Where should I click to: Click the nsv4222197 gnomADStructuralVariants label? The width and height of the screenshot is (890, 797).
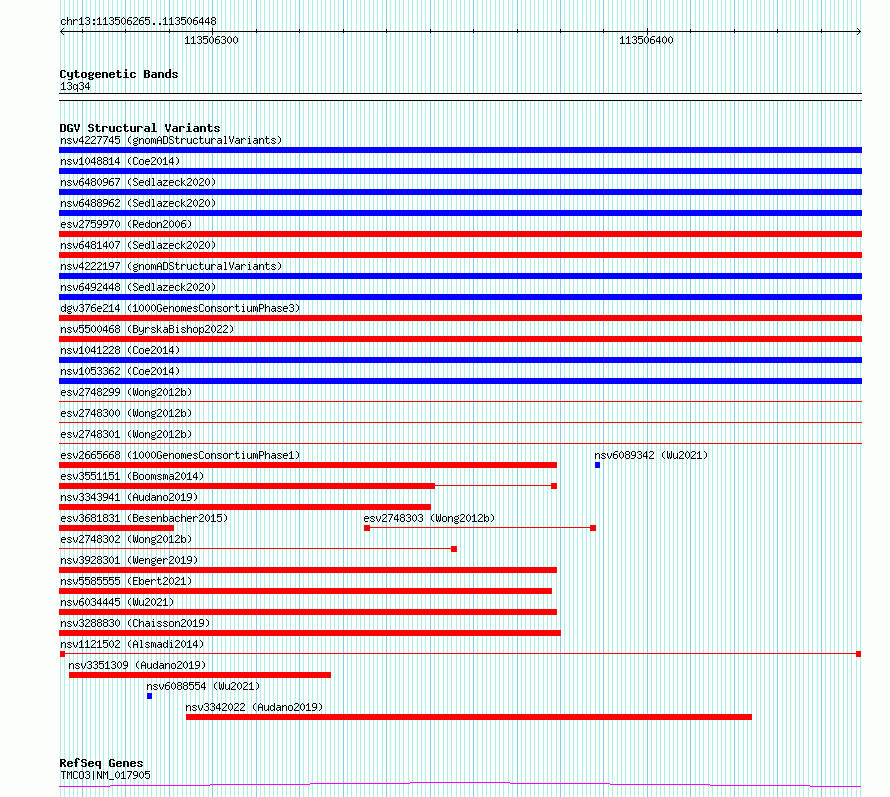point(171,266)
